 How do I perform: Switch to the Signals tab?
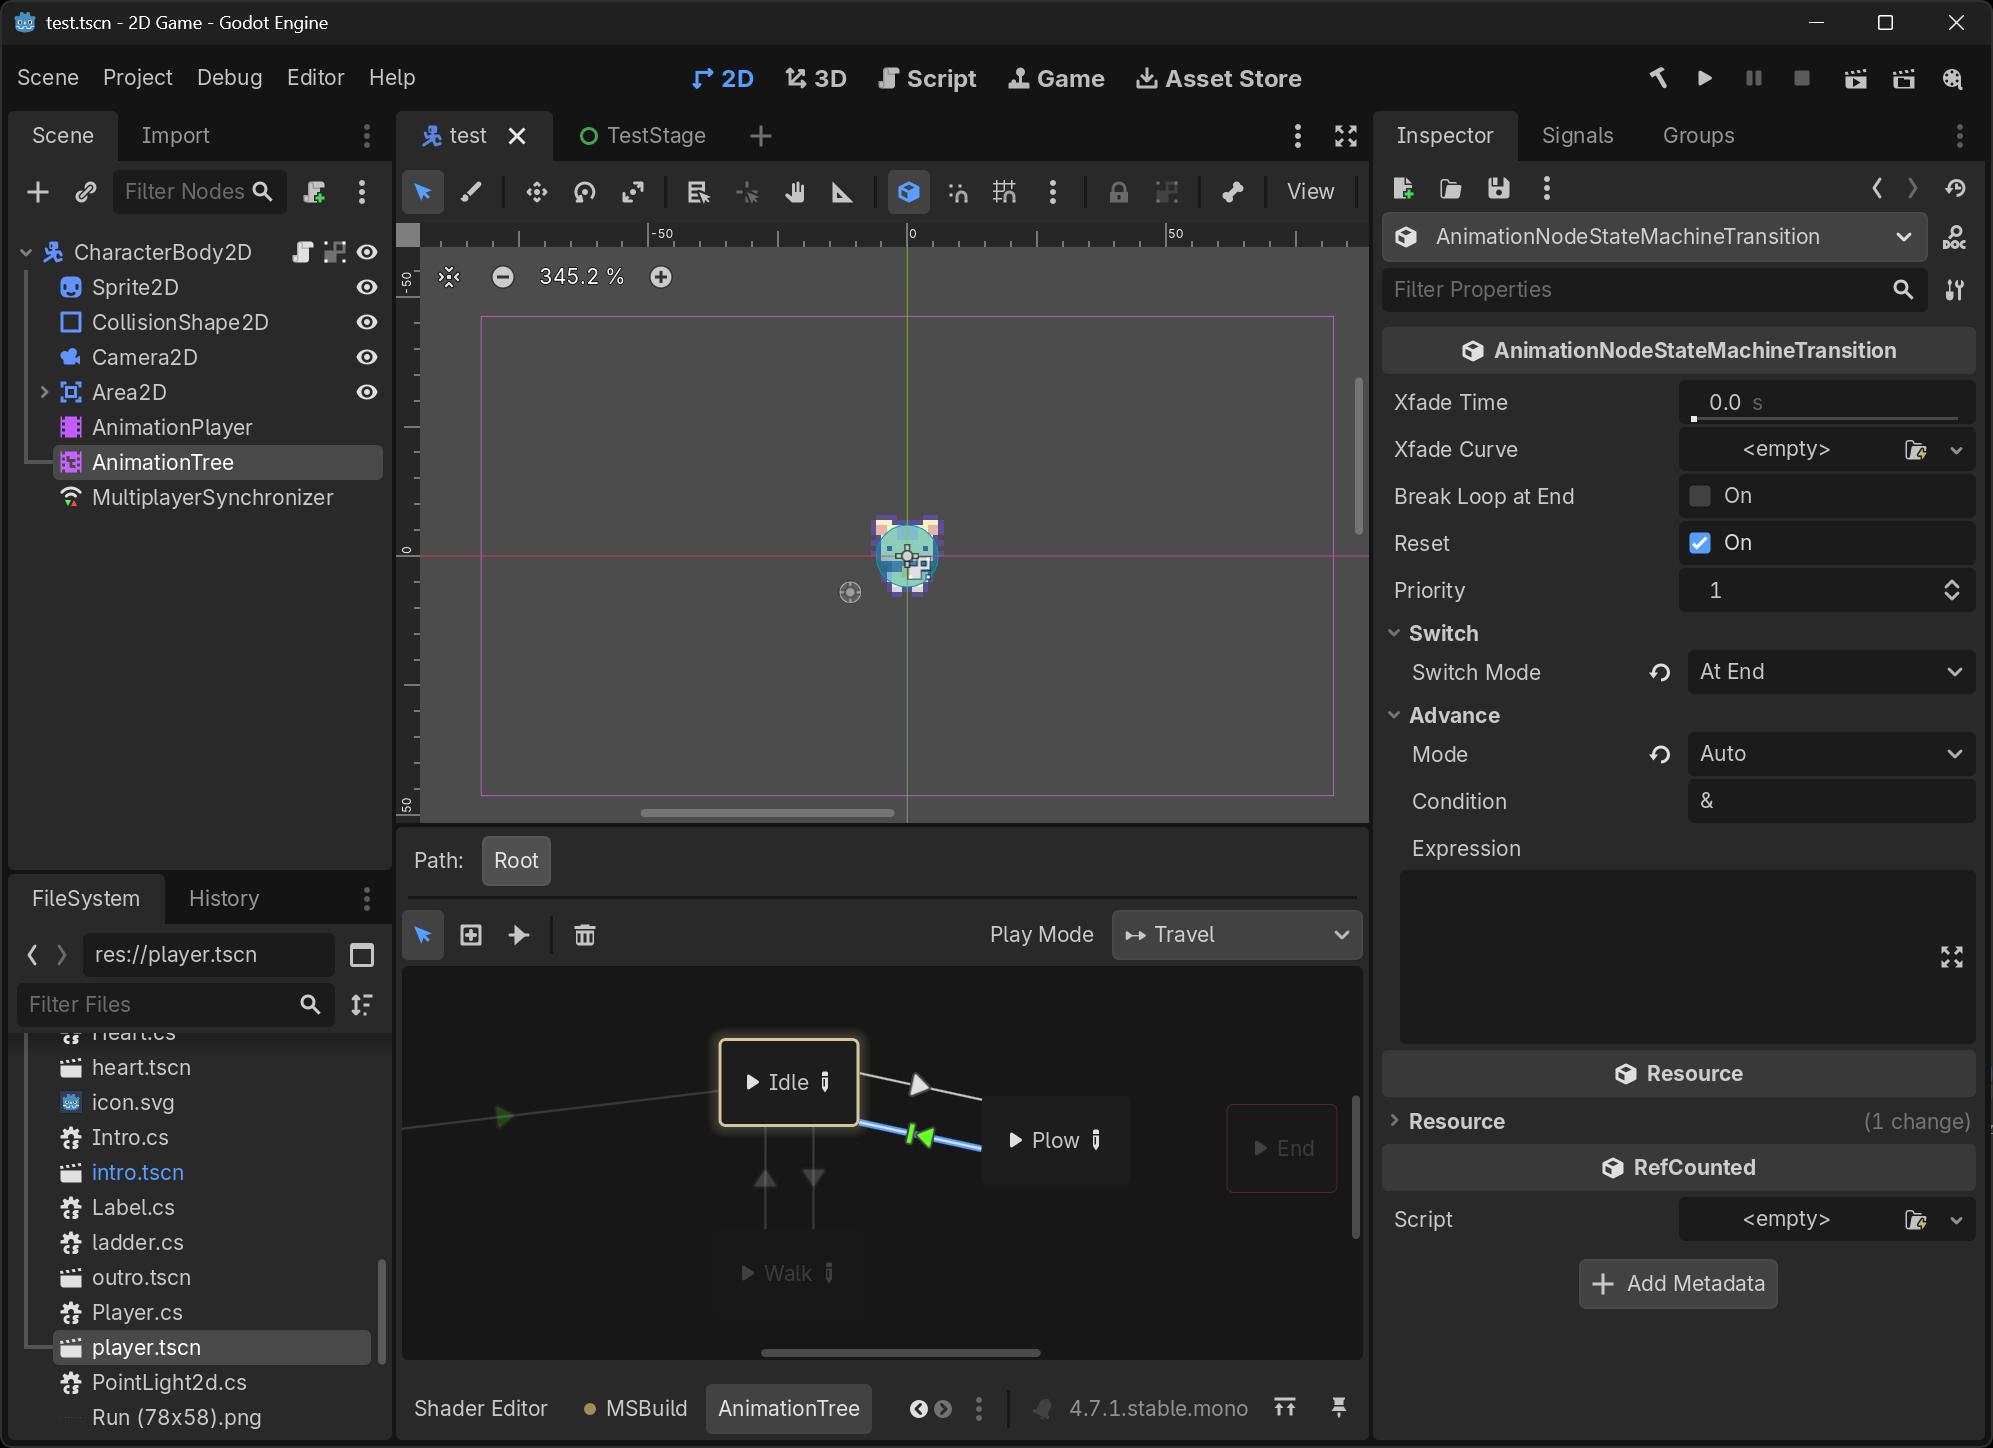pyautogui.click(x=1577, y=136)
